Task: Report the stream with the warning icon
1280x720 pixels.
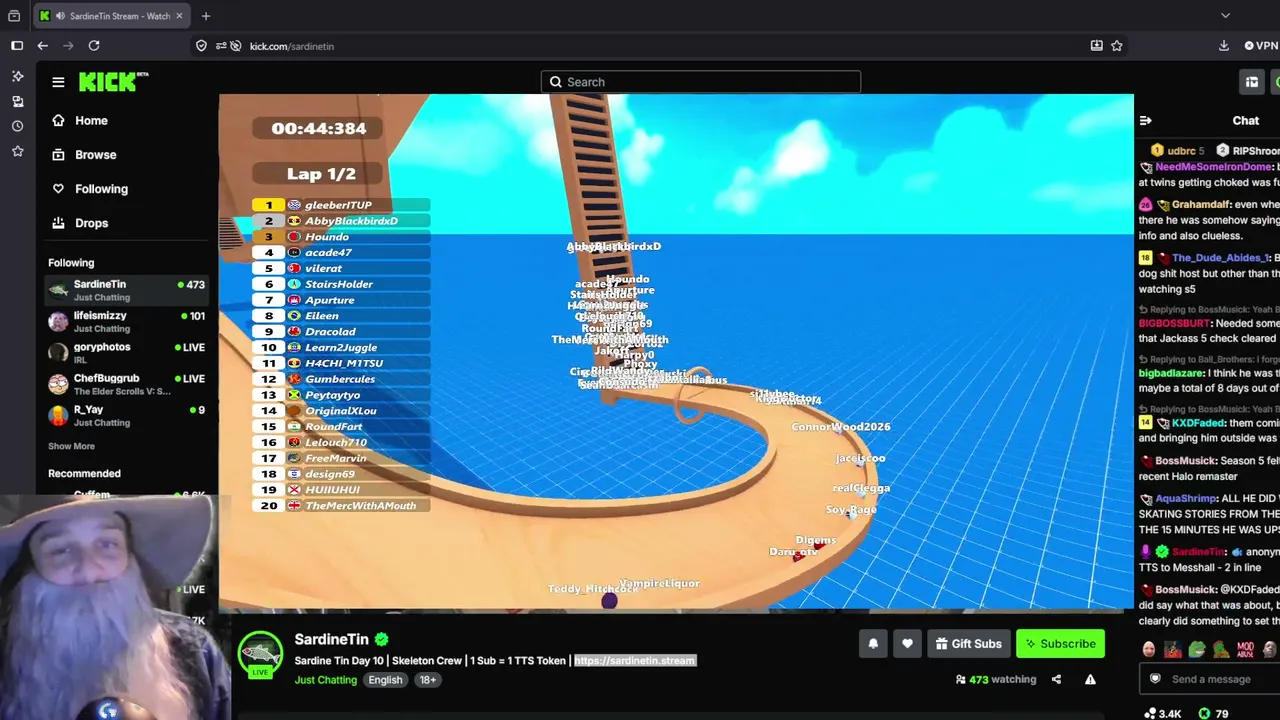Action: [1090, 680]
